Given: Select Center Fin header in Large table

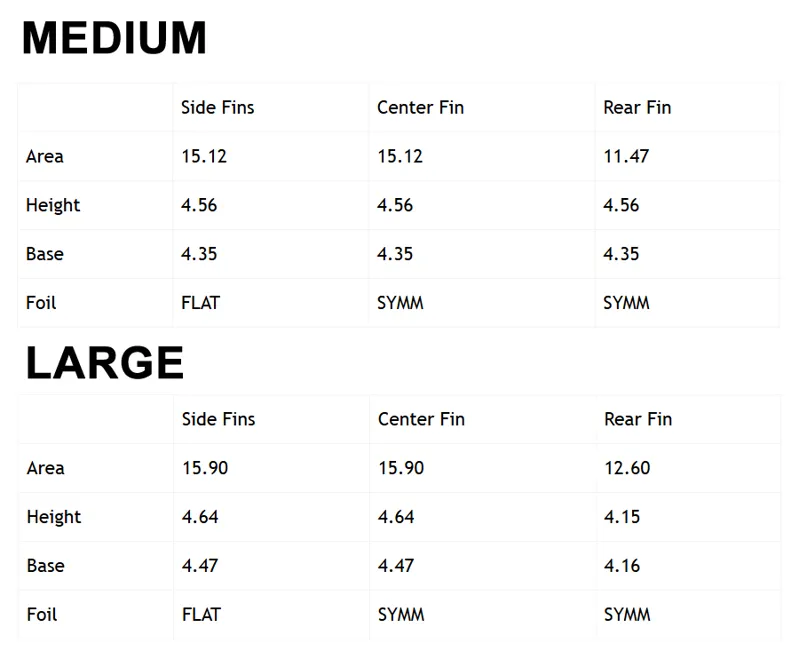Looking at the screenshot, I should (421, 420).
